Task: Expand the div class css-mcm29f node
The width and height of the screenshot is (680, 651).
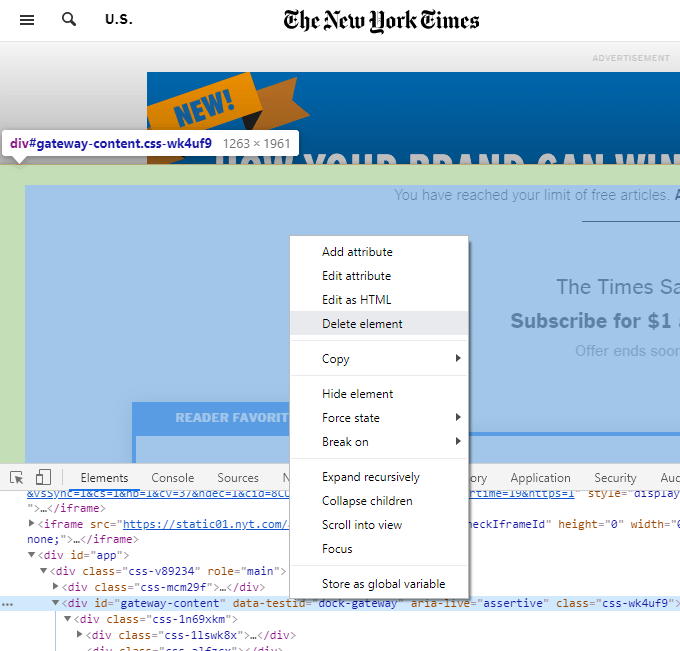Action: pos(56,587)
